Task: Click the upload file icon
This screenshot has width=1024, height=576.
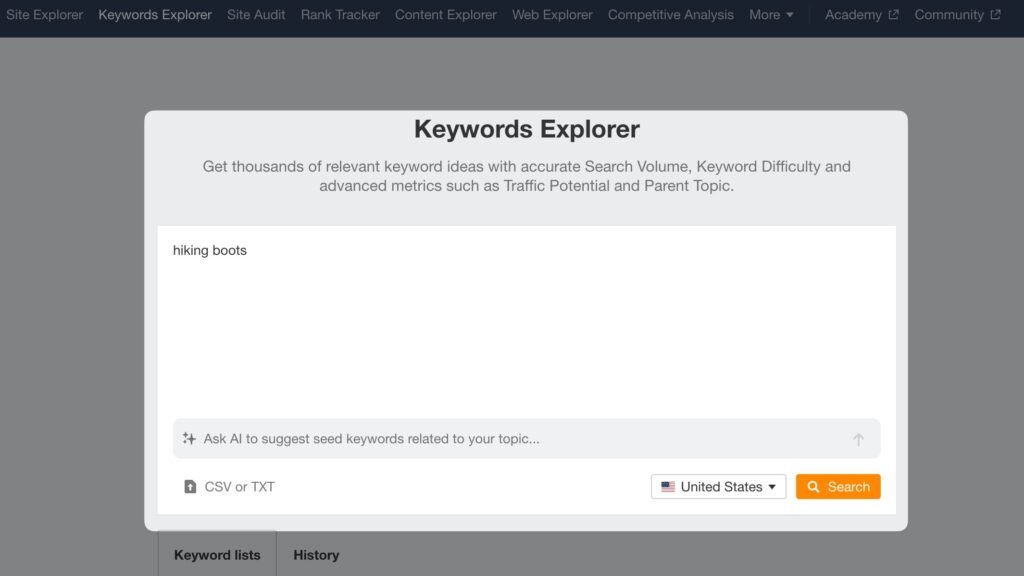Action: click(x=190, y=487)
